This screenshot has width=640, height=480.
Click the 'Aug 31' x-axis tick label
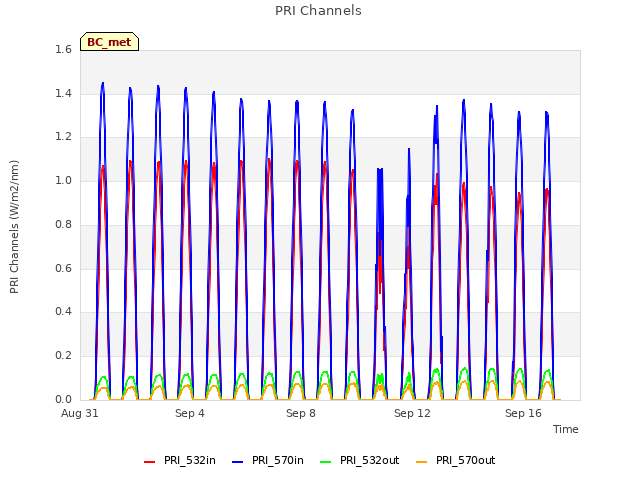(x=80, y=413)
